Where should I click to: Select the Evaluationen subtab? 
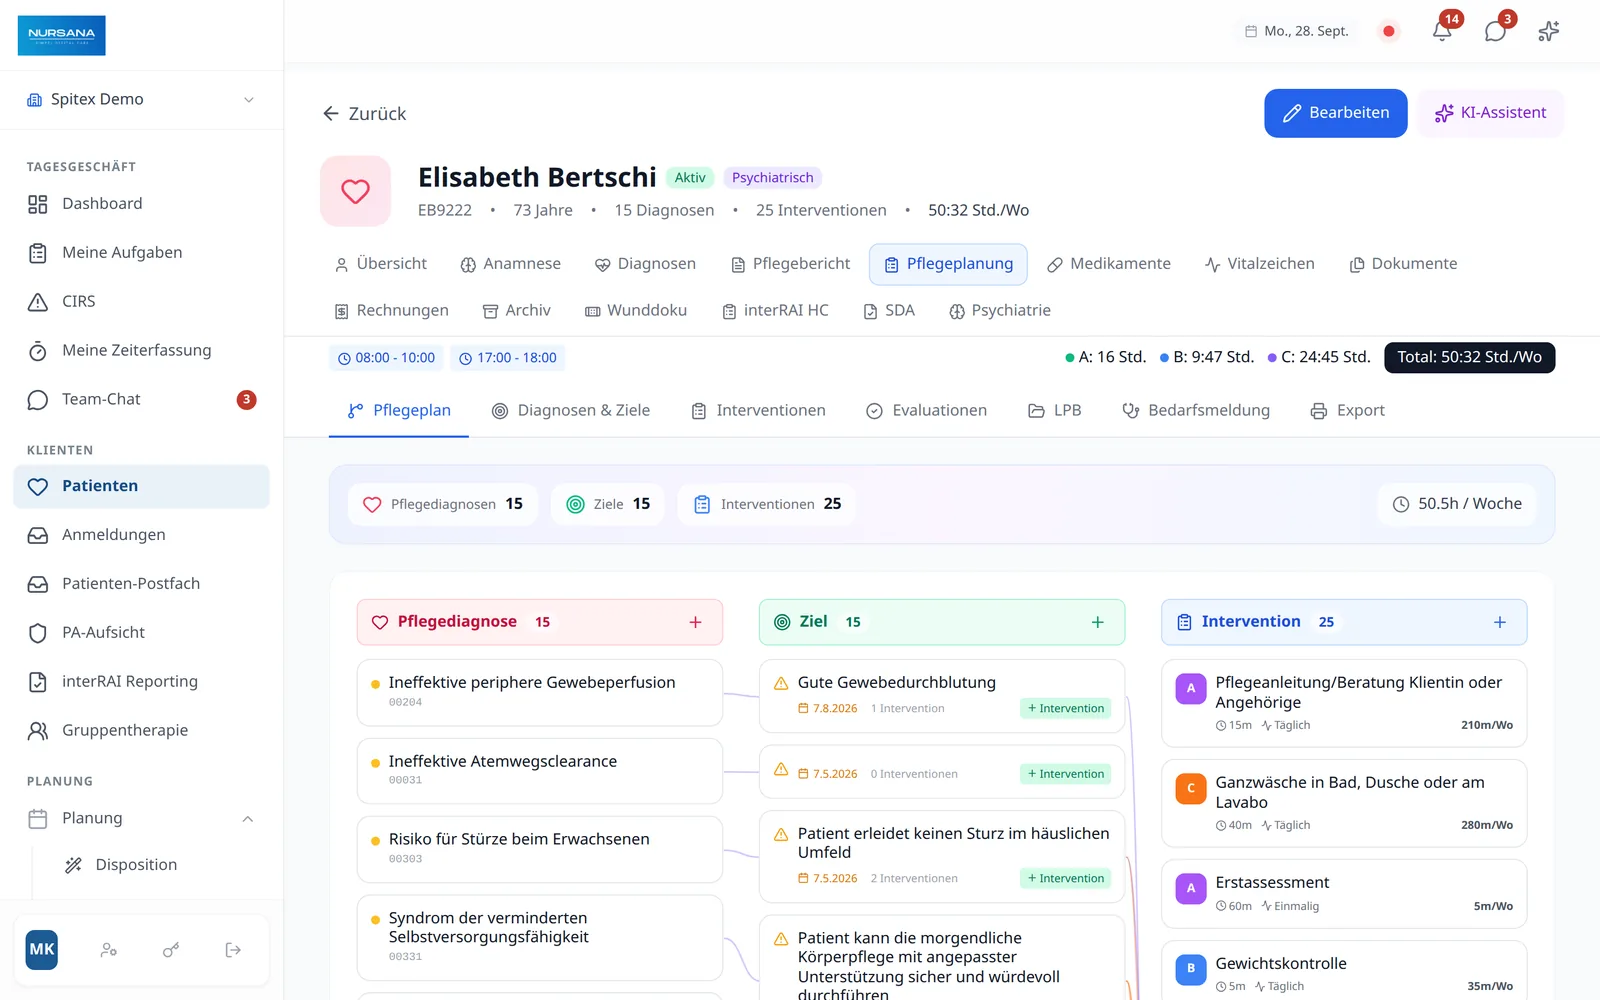[926, 411]
